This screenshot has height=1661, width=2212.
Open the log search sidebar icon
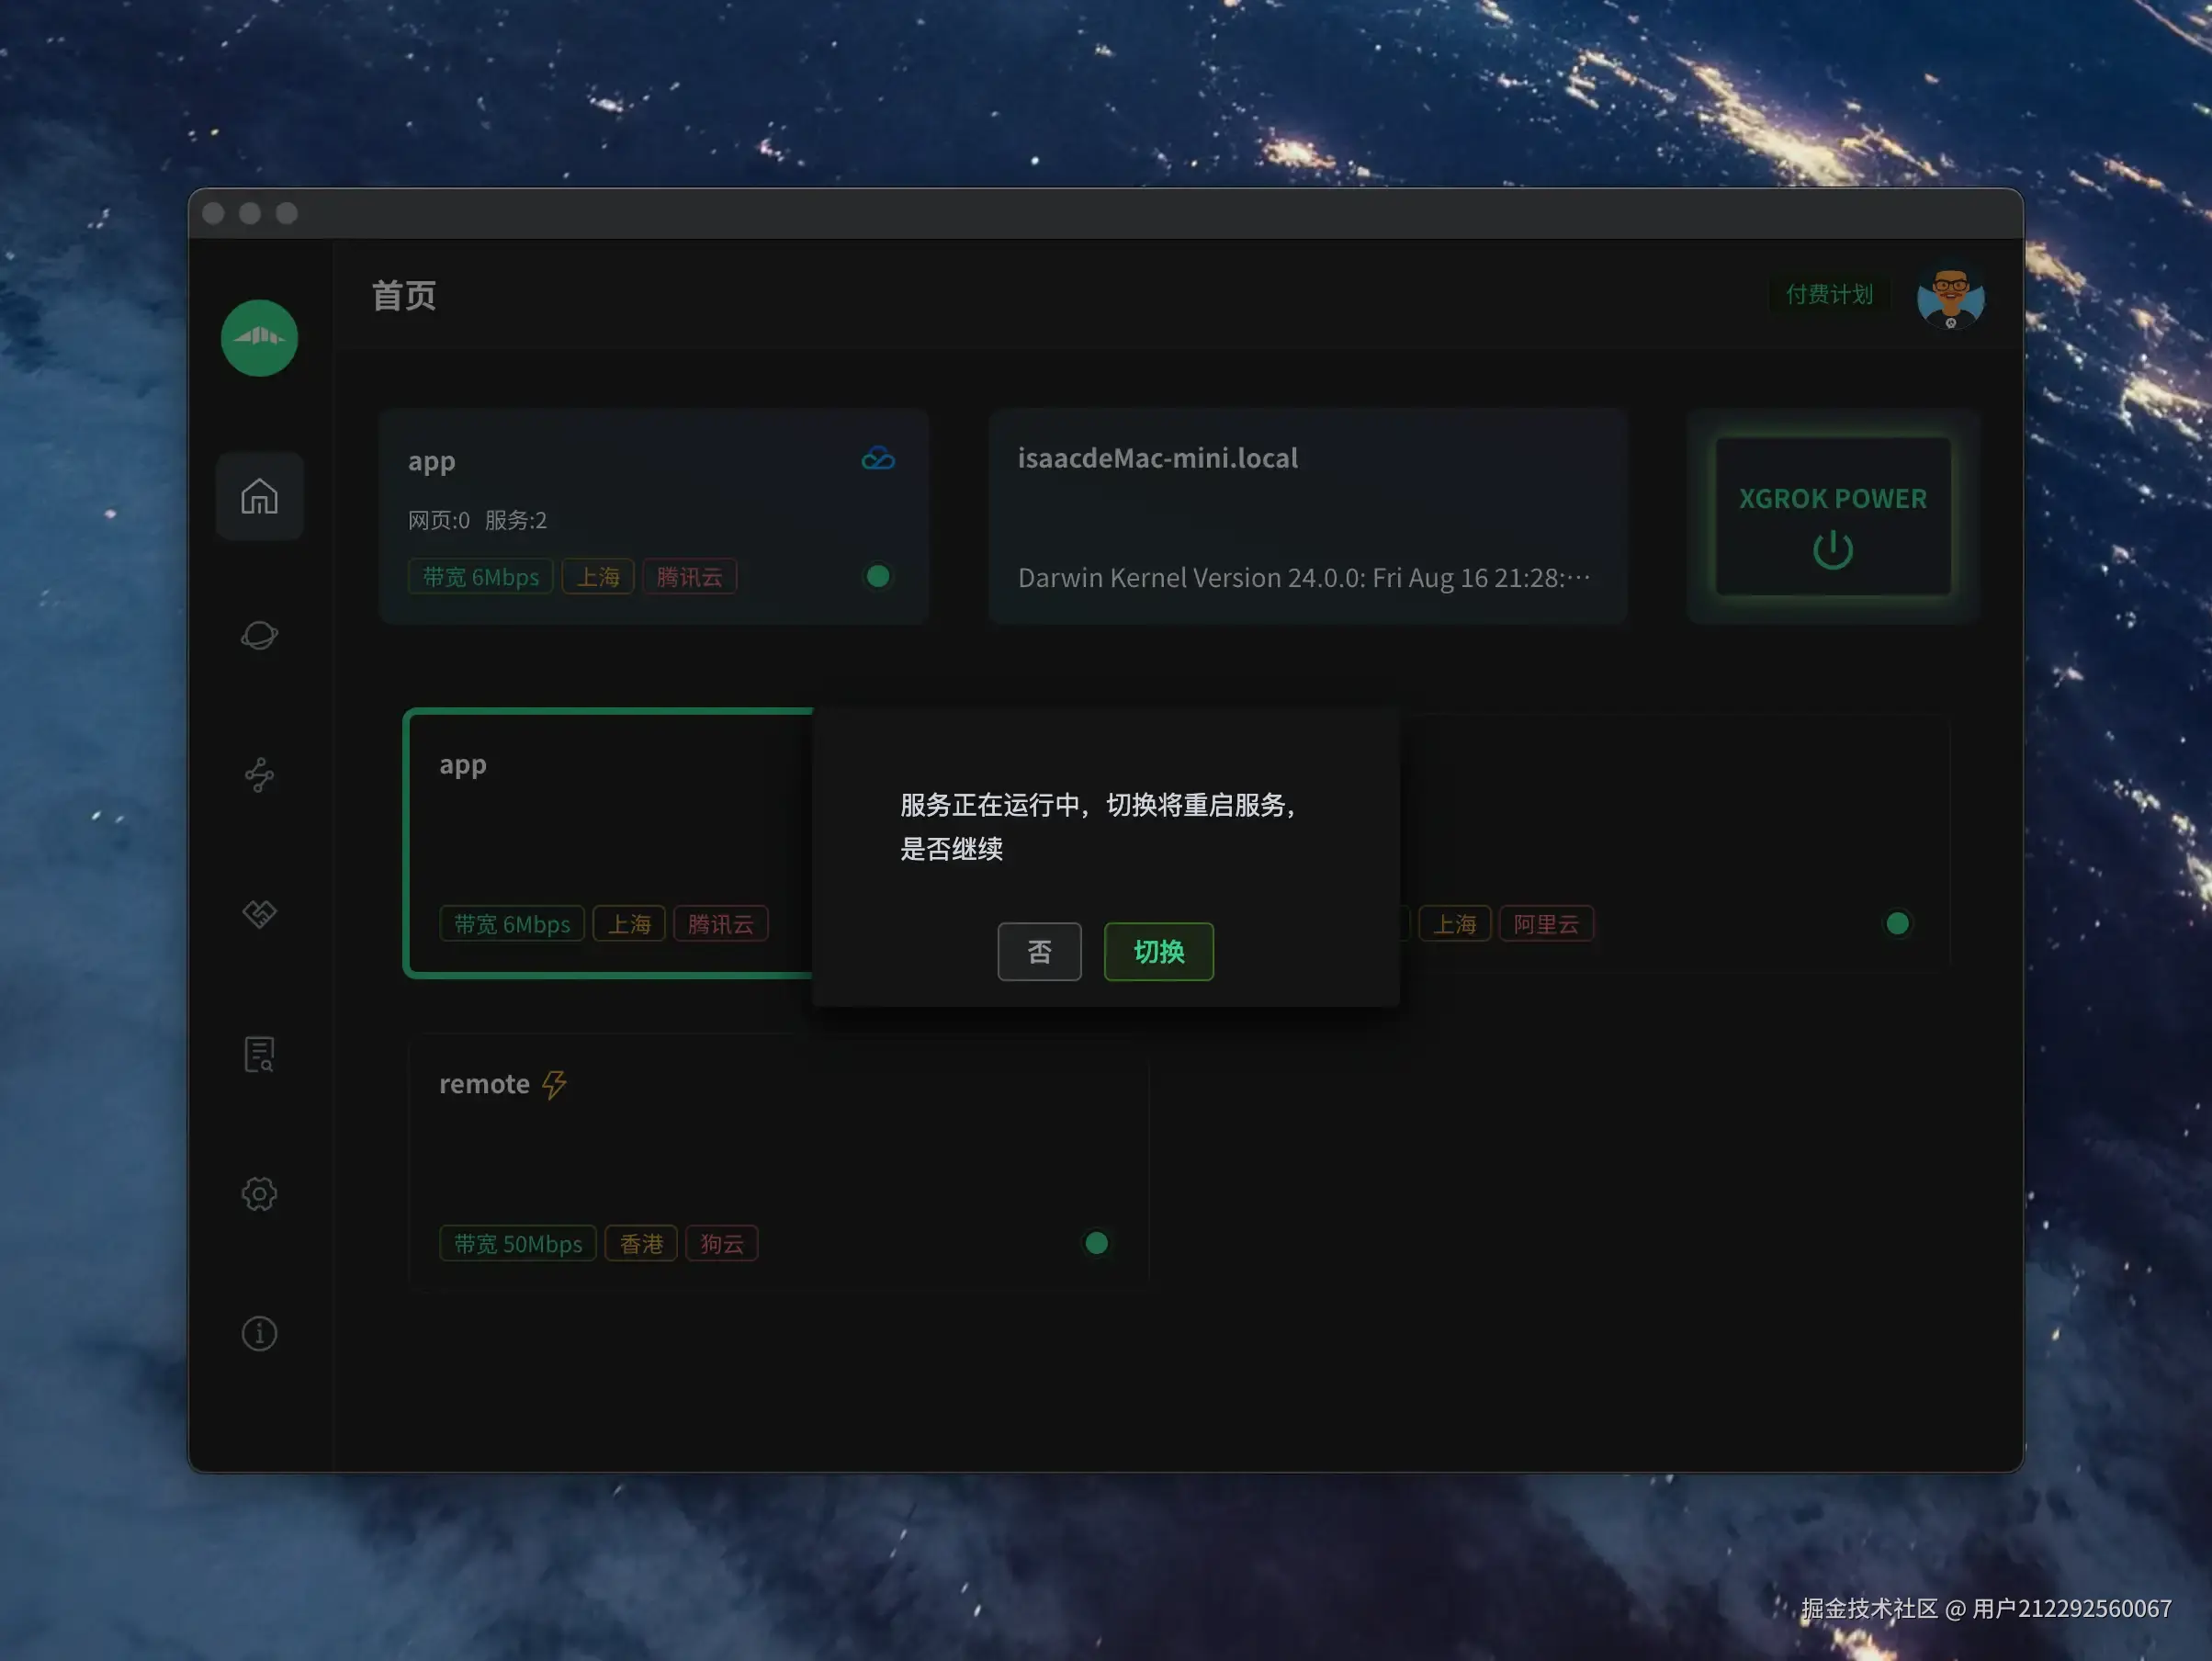[x=259, y=1054]
